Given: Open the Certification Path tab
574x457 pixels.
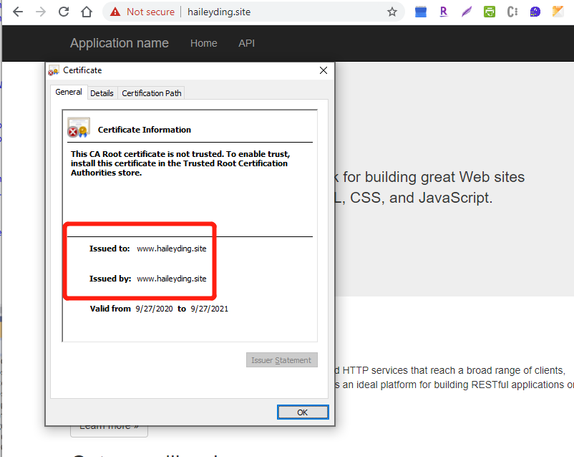Looking at the screenshot, I should tap(151, 93).
